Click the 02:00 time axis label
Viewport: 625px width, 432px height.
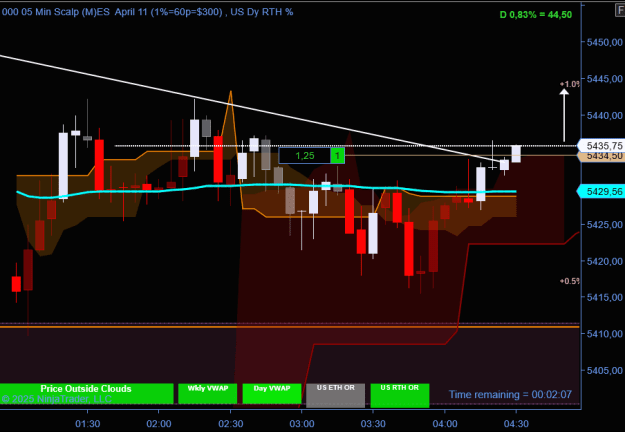(x=159, y=424)
